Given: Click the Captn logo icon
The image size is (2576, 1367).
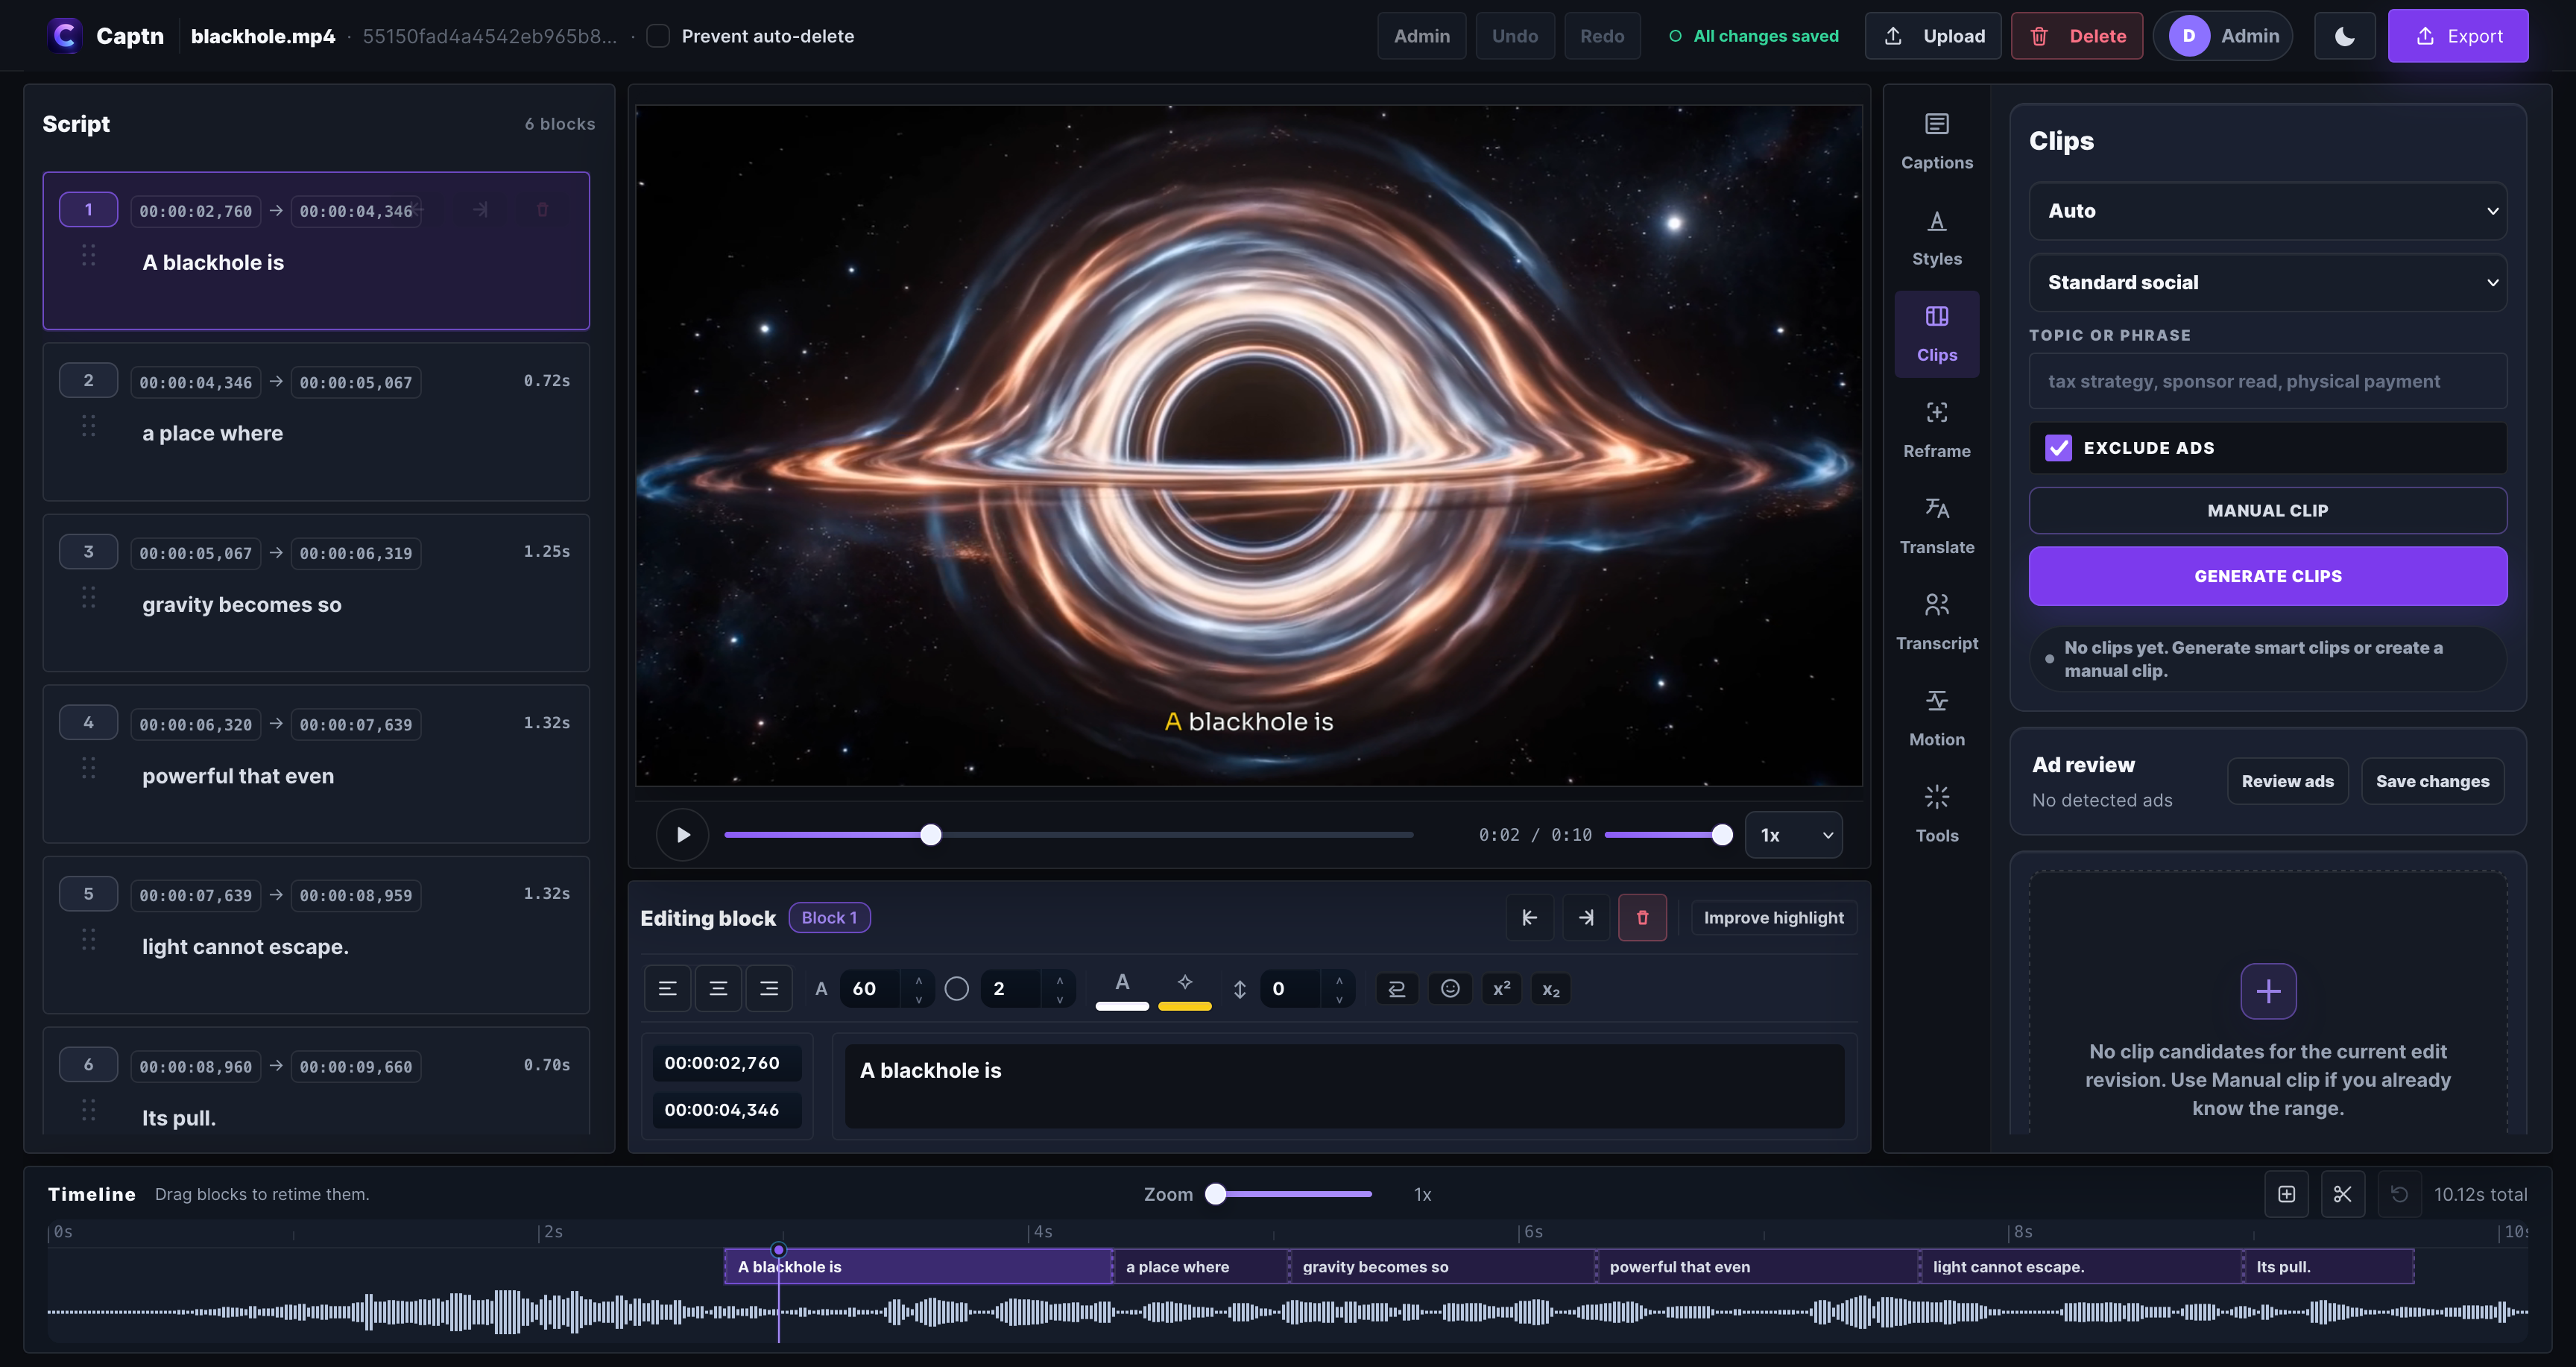Looking at the screenshot, I should pyautogui.click(x=65, y=36).
